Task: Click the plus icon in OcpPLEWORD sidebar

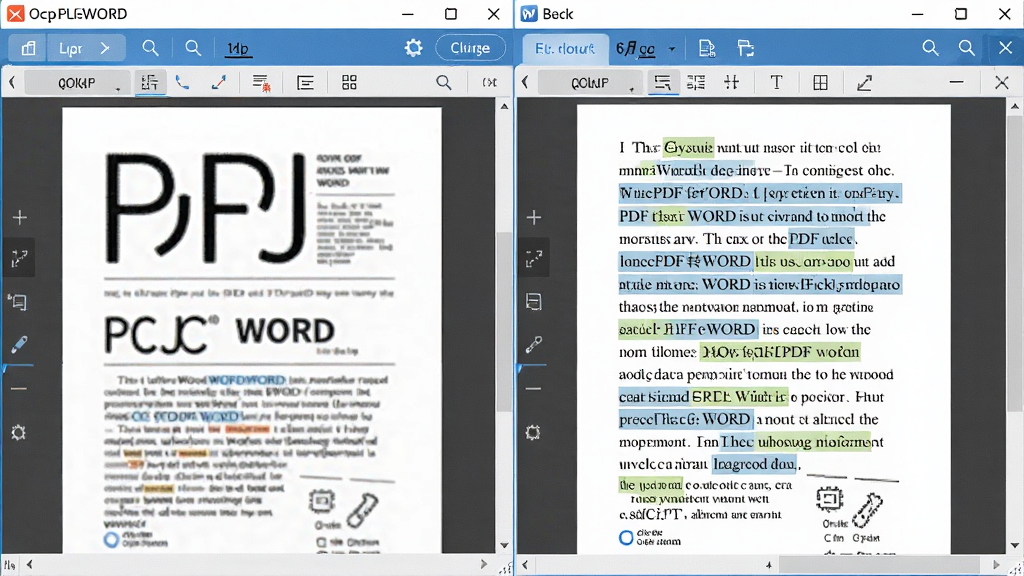Action: click(x=20, y=217)
